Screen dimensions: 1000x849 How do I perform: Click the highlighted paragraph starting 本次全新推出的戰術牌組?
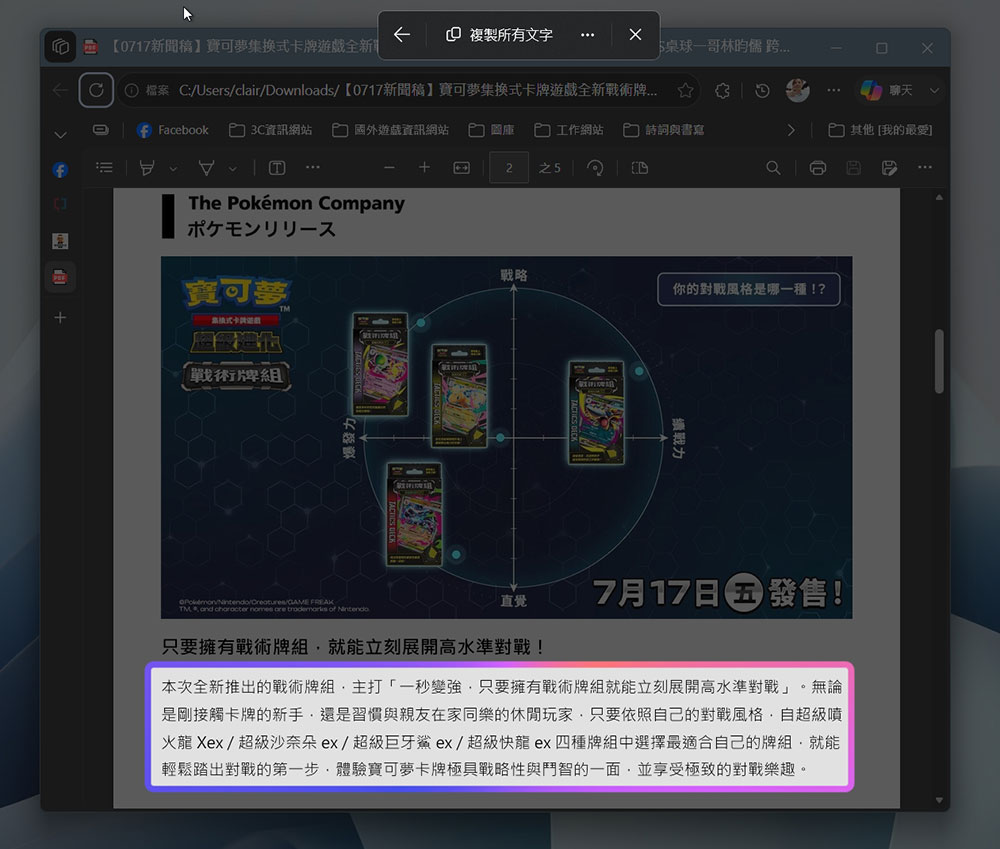pos(501,727)
